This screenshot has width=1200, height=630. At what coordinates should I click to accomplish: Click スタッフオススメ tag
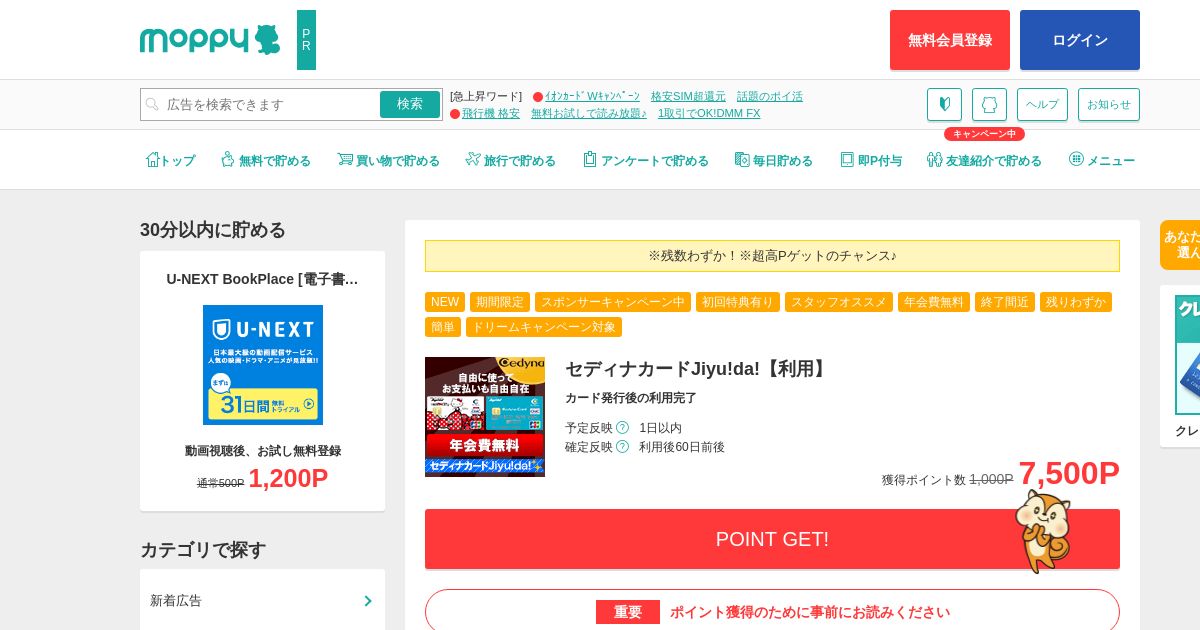[x=839, y=302]
